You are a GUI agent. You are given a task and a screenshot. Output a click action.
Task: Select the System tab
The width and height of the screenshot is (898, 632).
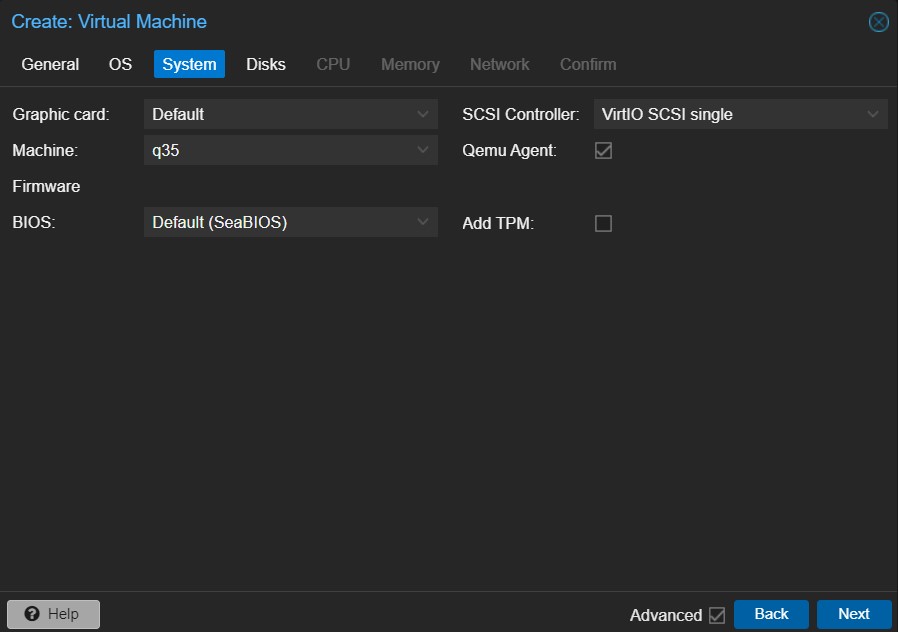[189, 64]
